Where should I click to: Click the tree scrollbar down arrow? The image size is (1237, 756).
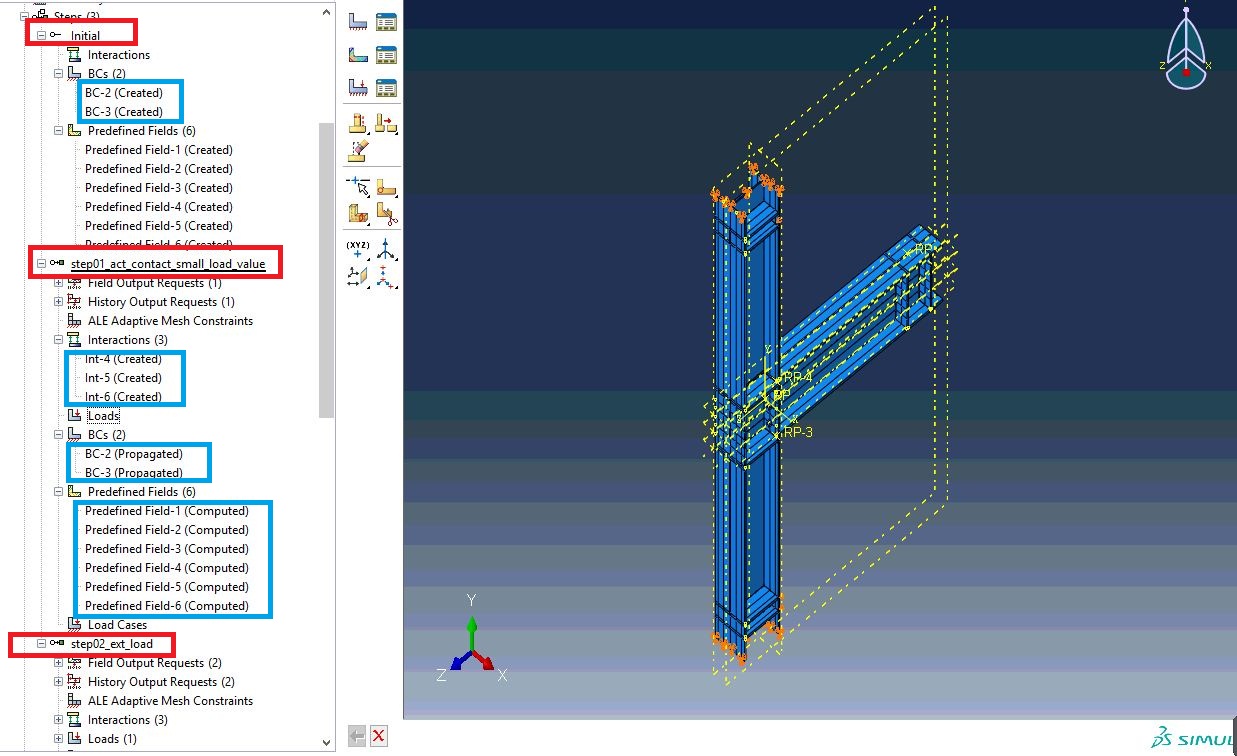(x=326, y=742)
